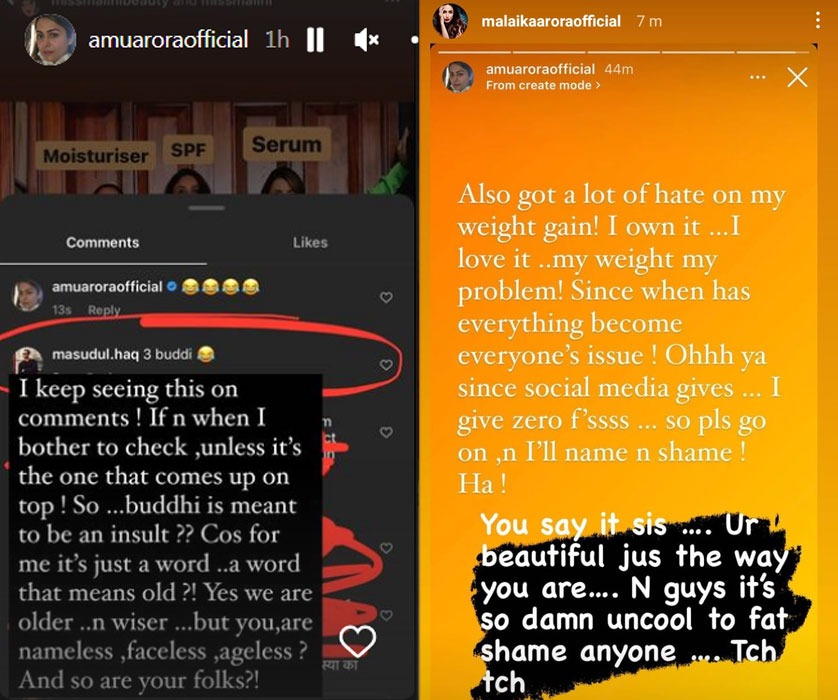Like the amuaroraofficial laughing emoji comment

(x=386, y=297)
